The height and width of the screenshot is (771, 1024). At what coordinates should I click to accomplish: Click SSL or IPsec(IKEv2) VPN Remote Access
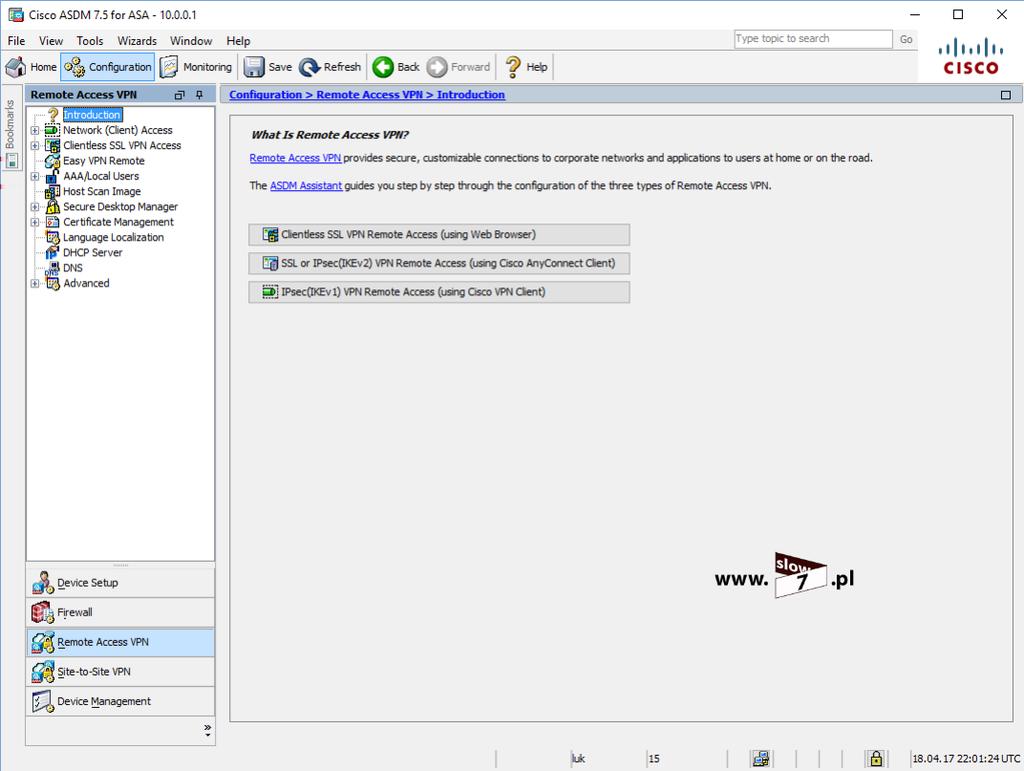tap(439, 263)
